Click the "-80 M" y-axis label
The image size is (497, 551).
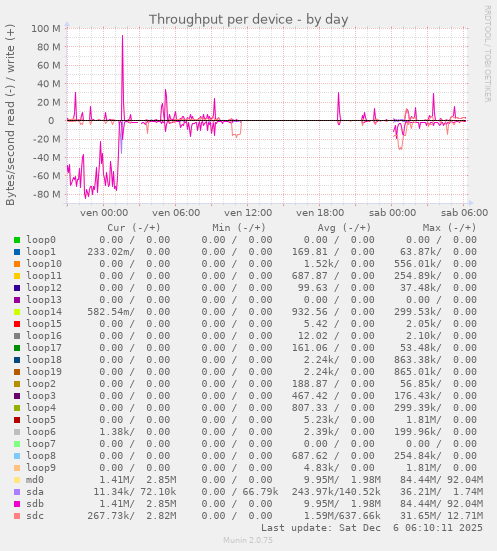tap(46, 194)
